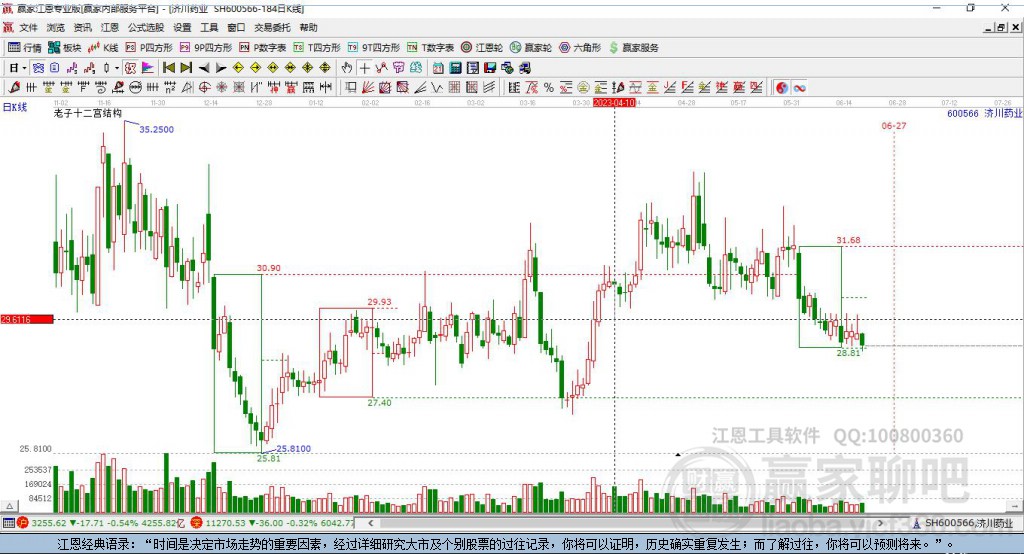Screen dimensions: 1024x554
Task: Select the percent % tool
Action: click(549, 88)
